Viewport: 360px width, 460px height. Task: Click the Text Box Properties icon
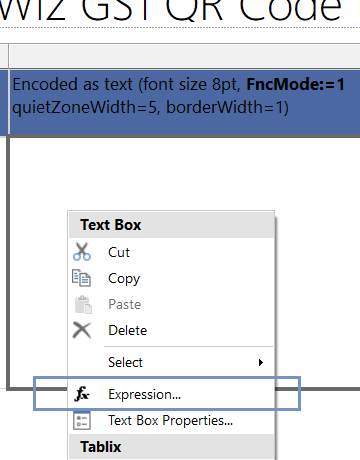click(x=82, y=420)
